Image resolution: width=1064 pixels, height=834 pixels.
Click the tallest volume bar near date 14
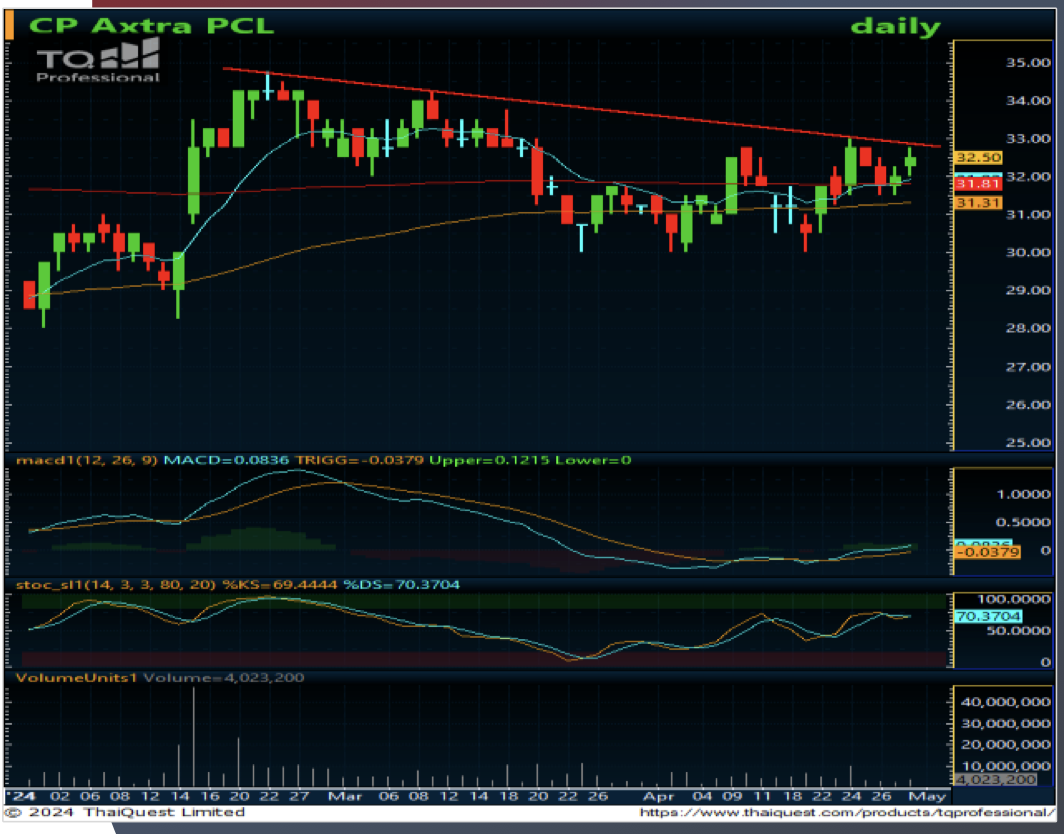tap(194, 736)
